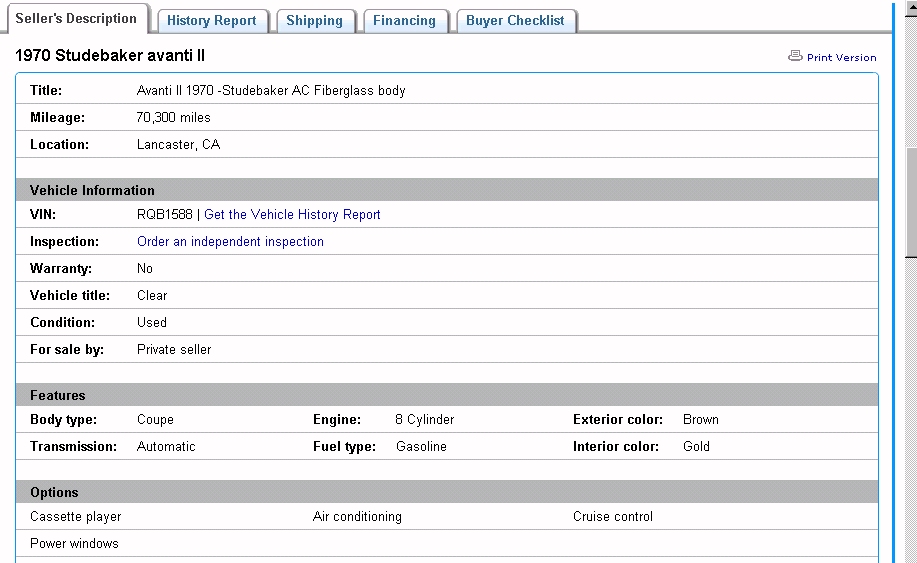Click the scrollbar up arrow

tap(910, 6)
